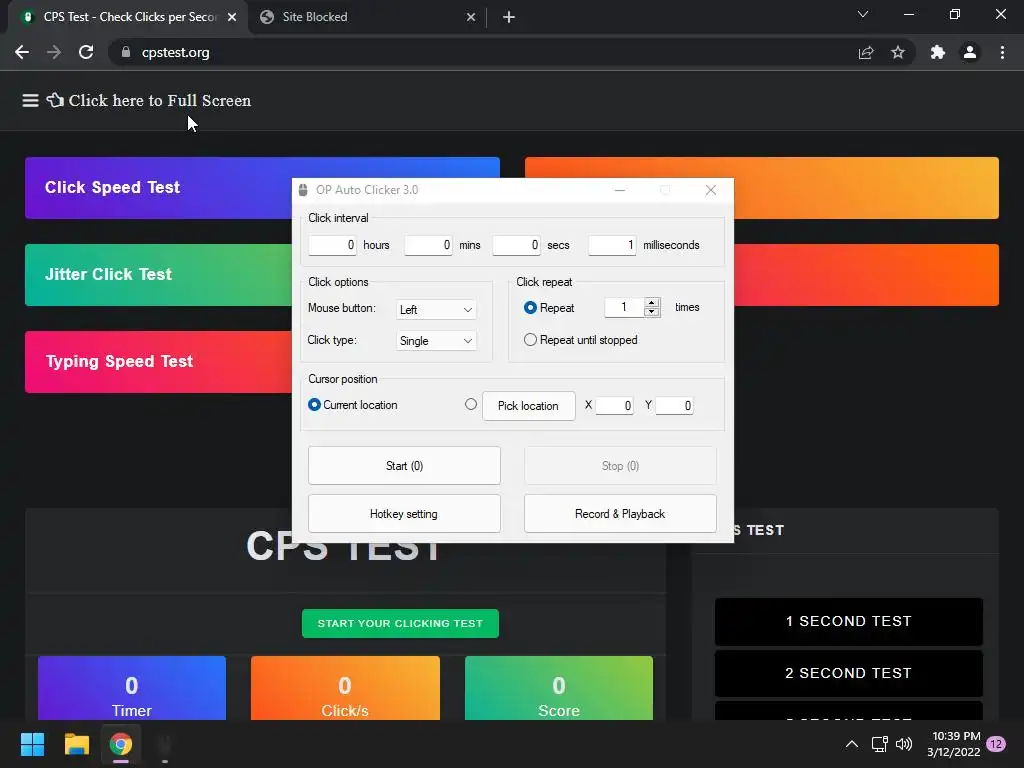The image size is (1024, 768).
Task: Go back in Chrome browser
Action: point(22,52)
